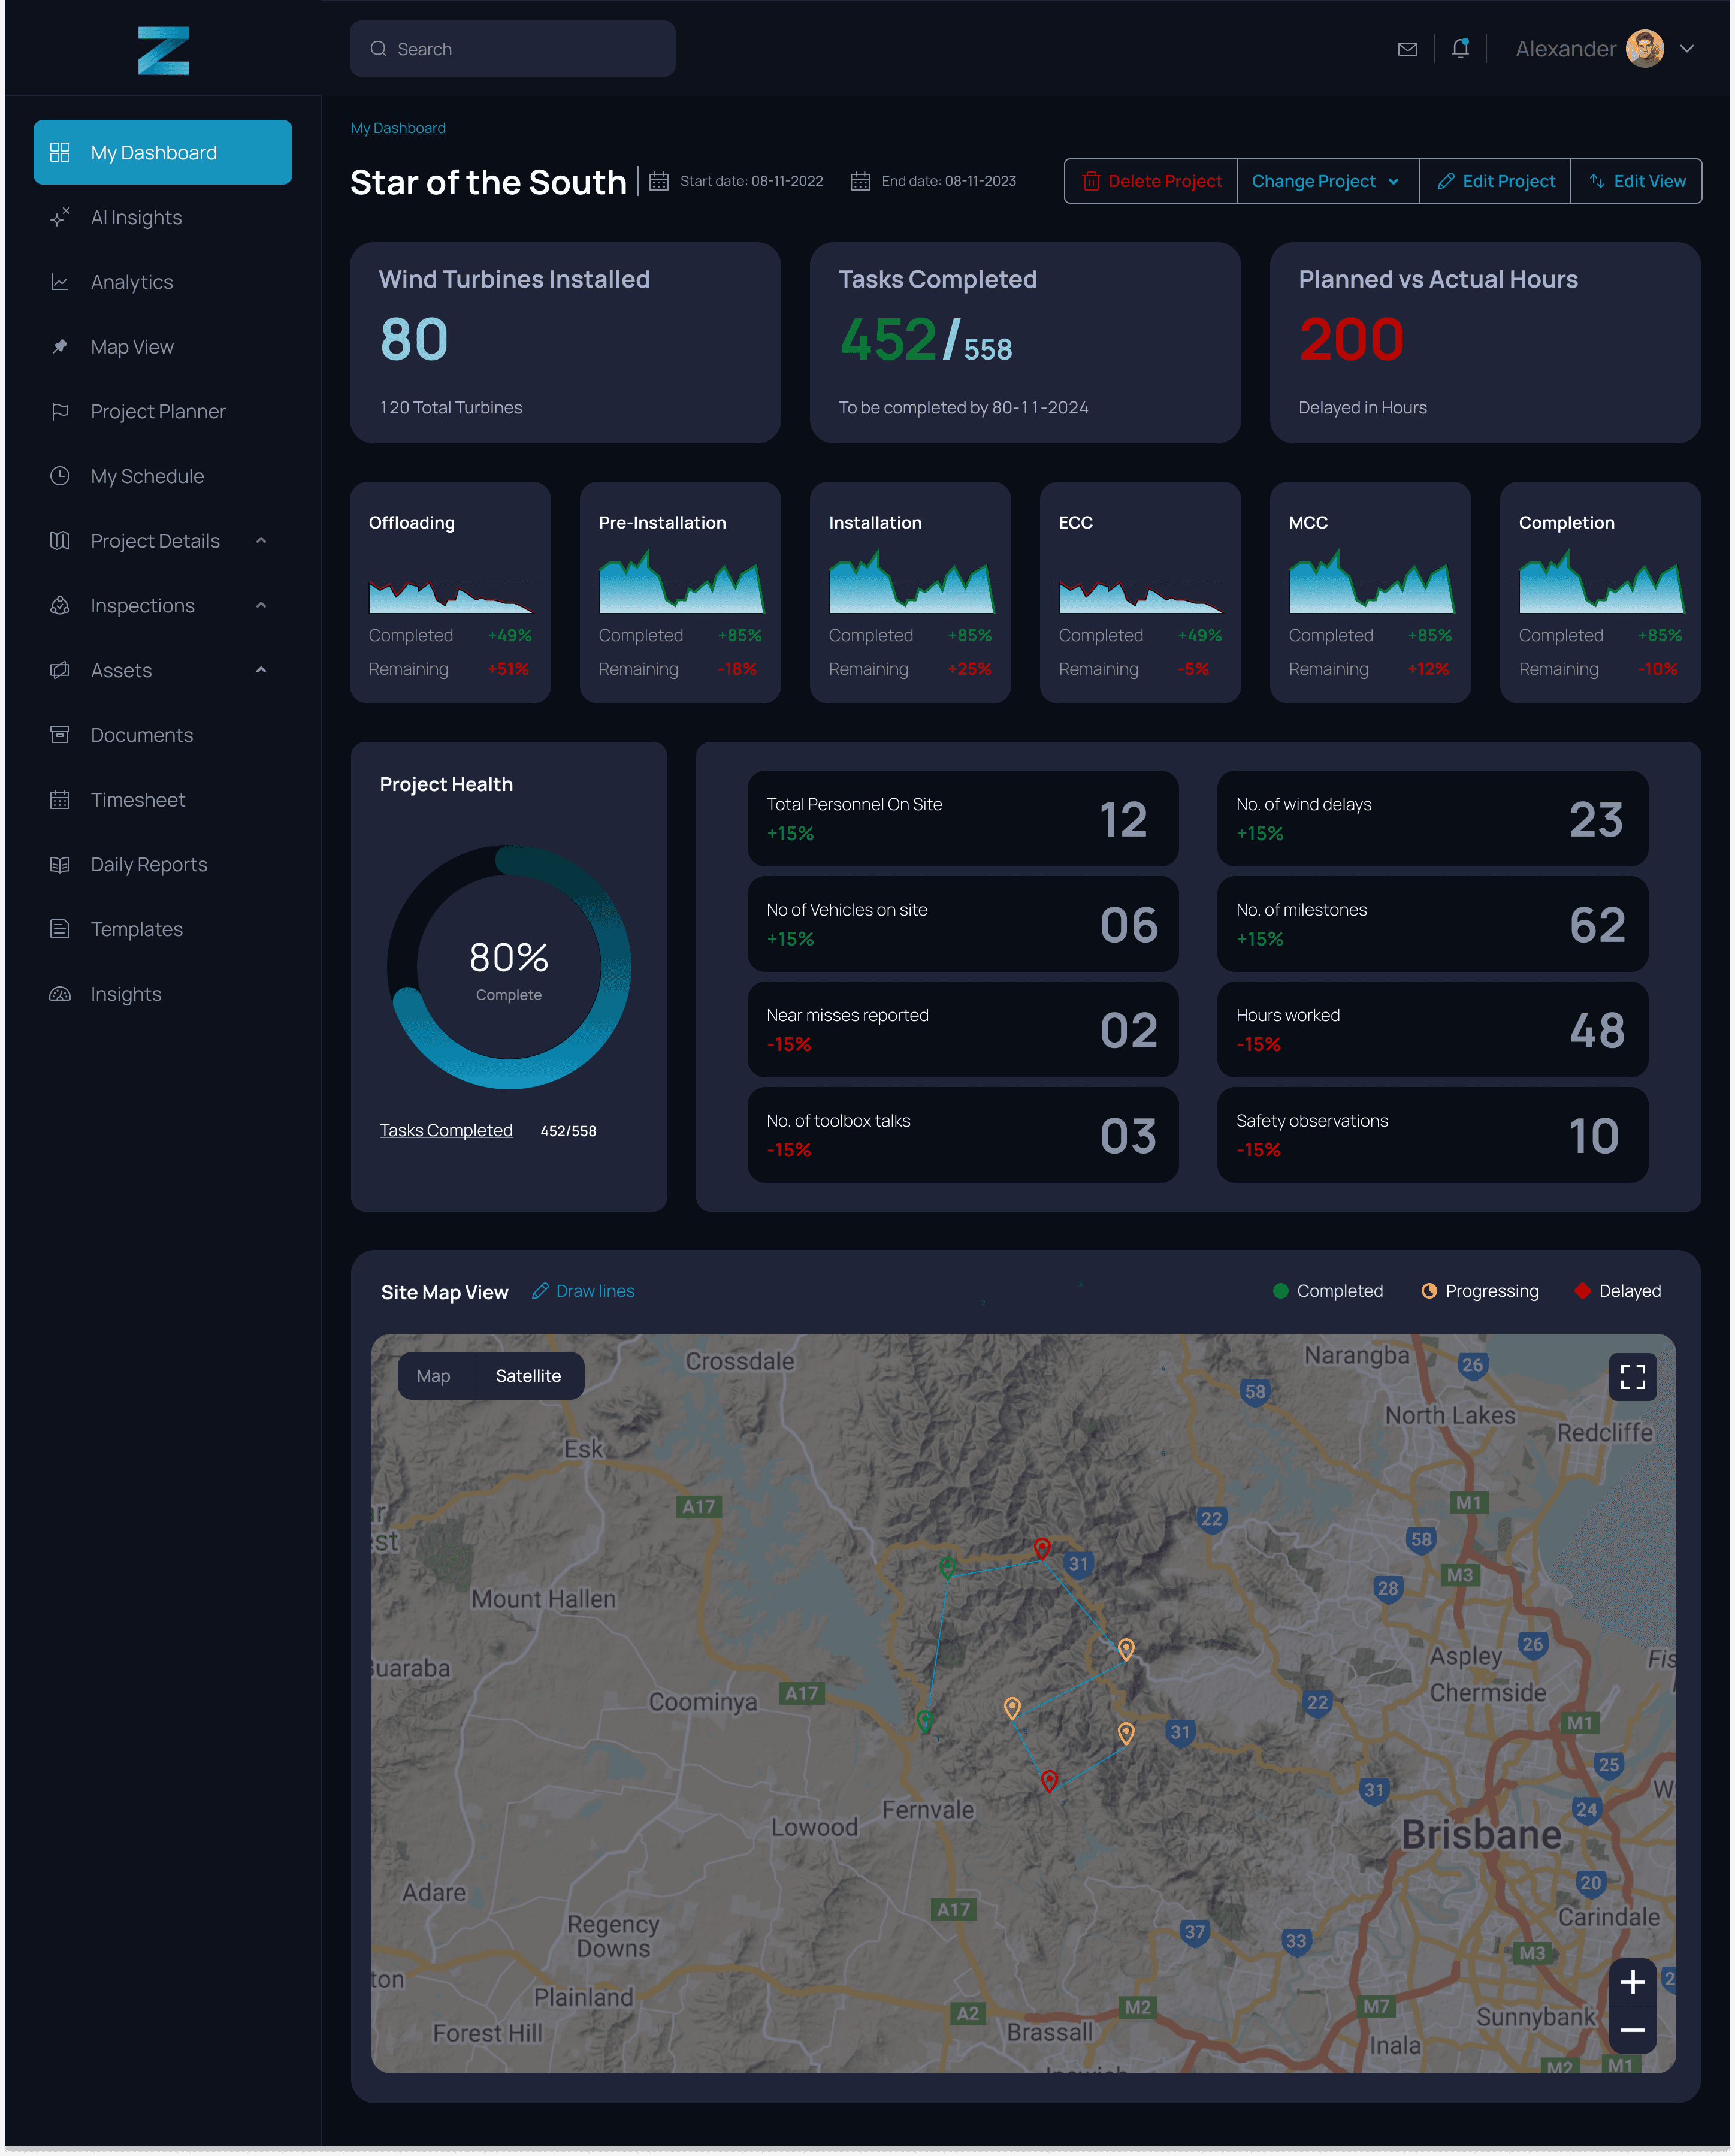Open AI Insights in sidebar
The width and height of the screenshot is (1735, 2156).
tap(136, 218)
